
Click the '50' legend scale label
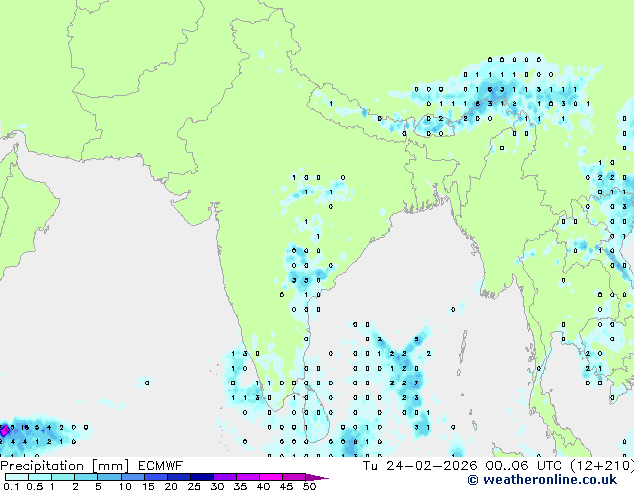(309, 486)
